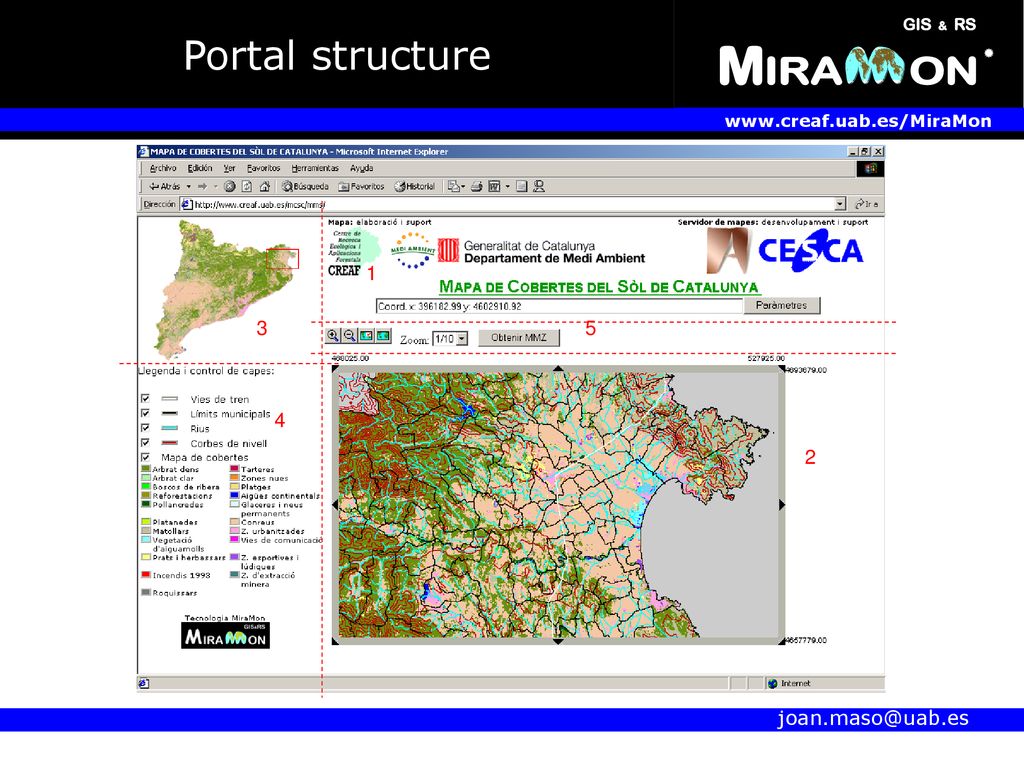This screenshot has height=768, width=1024.
Task: Click the fourth map view icon before Zoom label
Action: click(383, 336)
